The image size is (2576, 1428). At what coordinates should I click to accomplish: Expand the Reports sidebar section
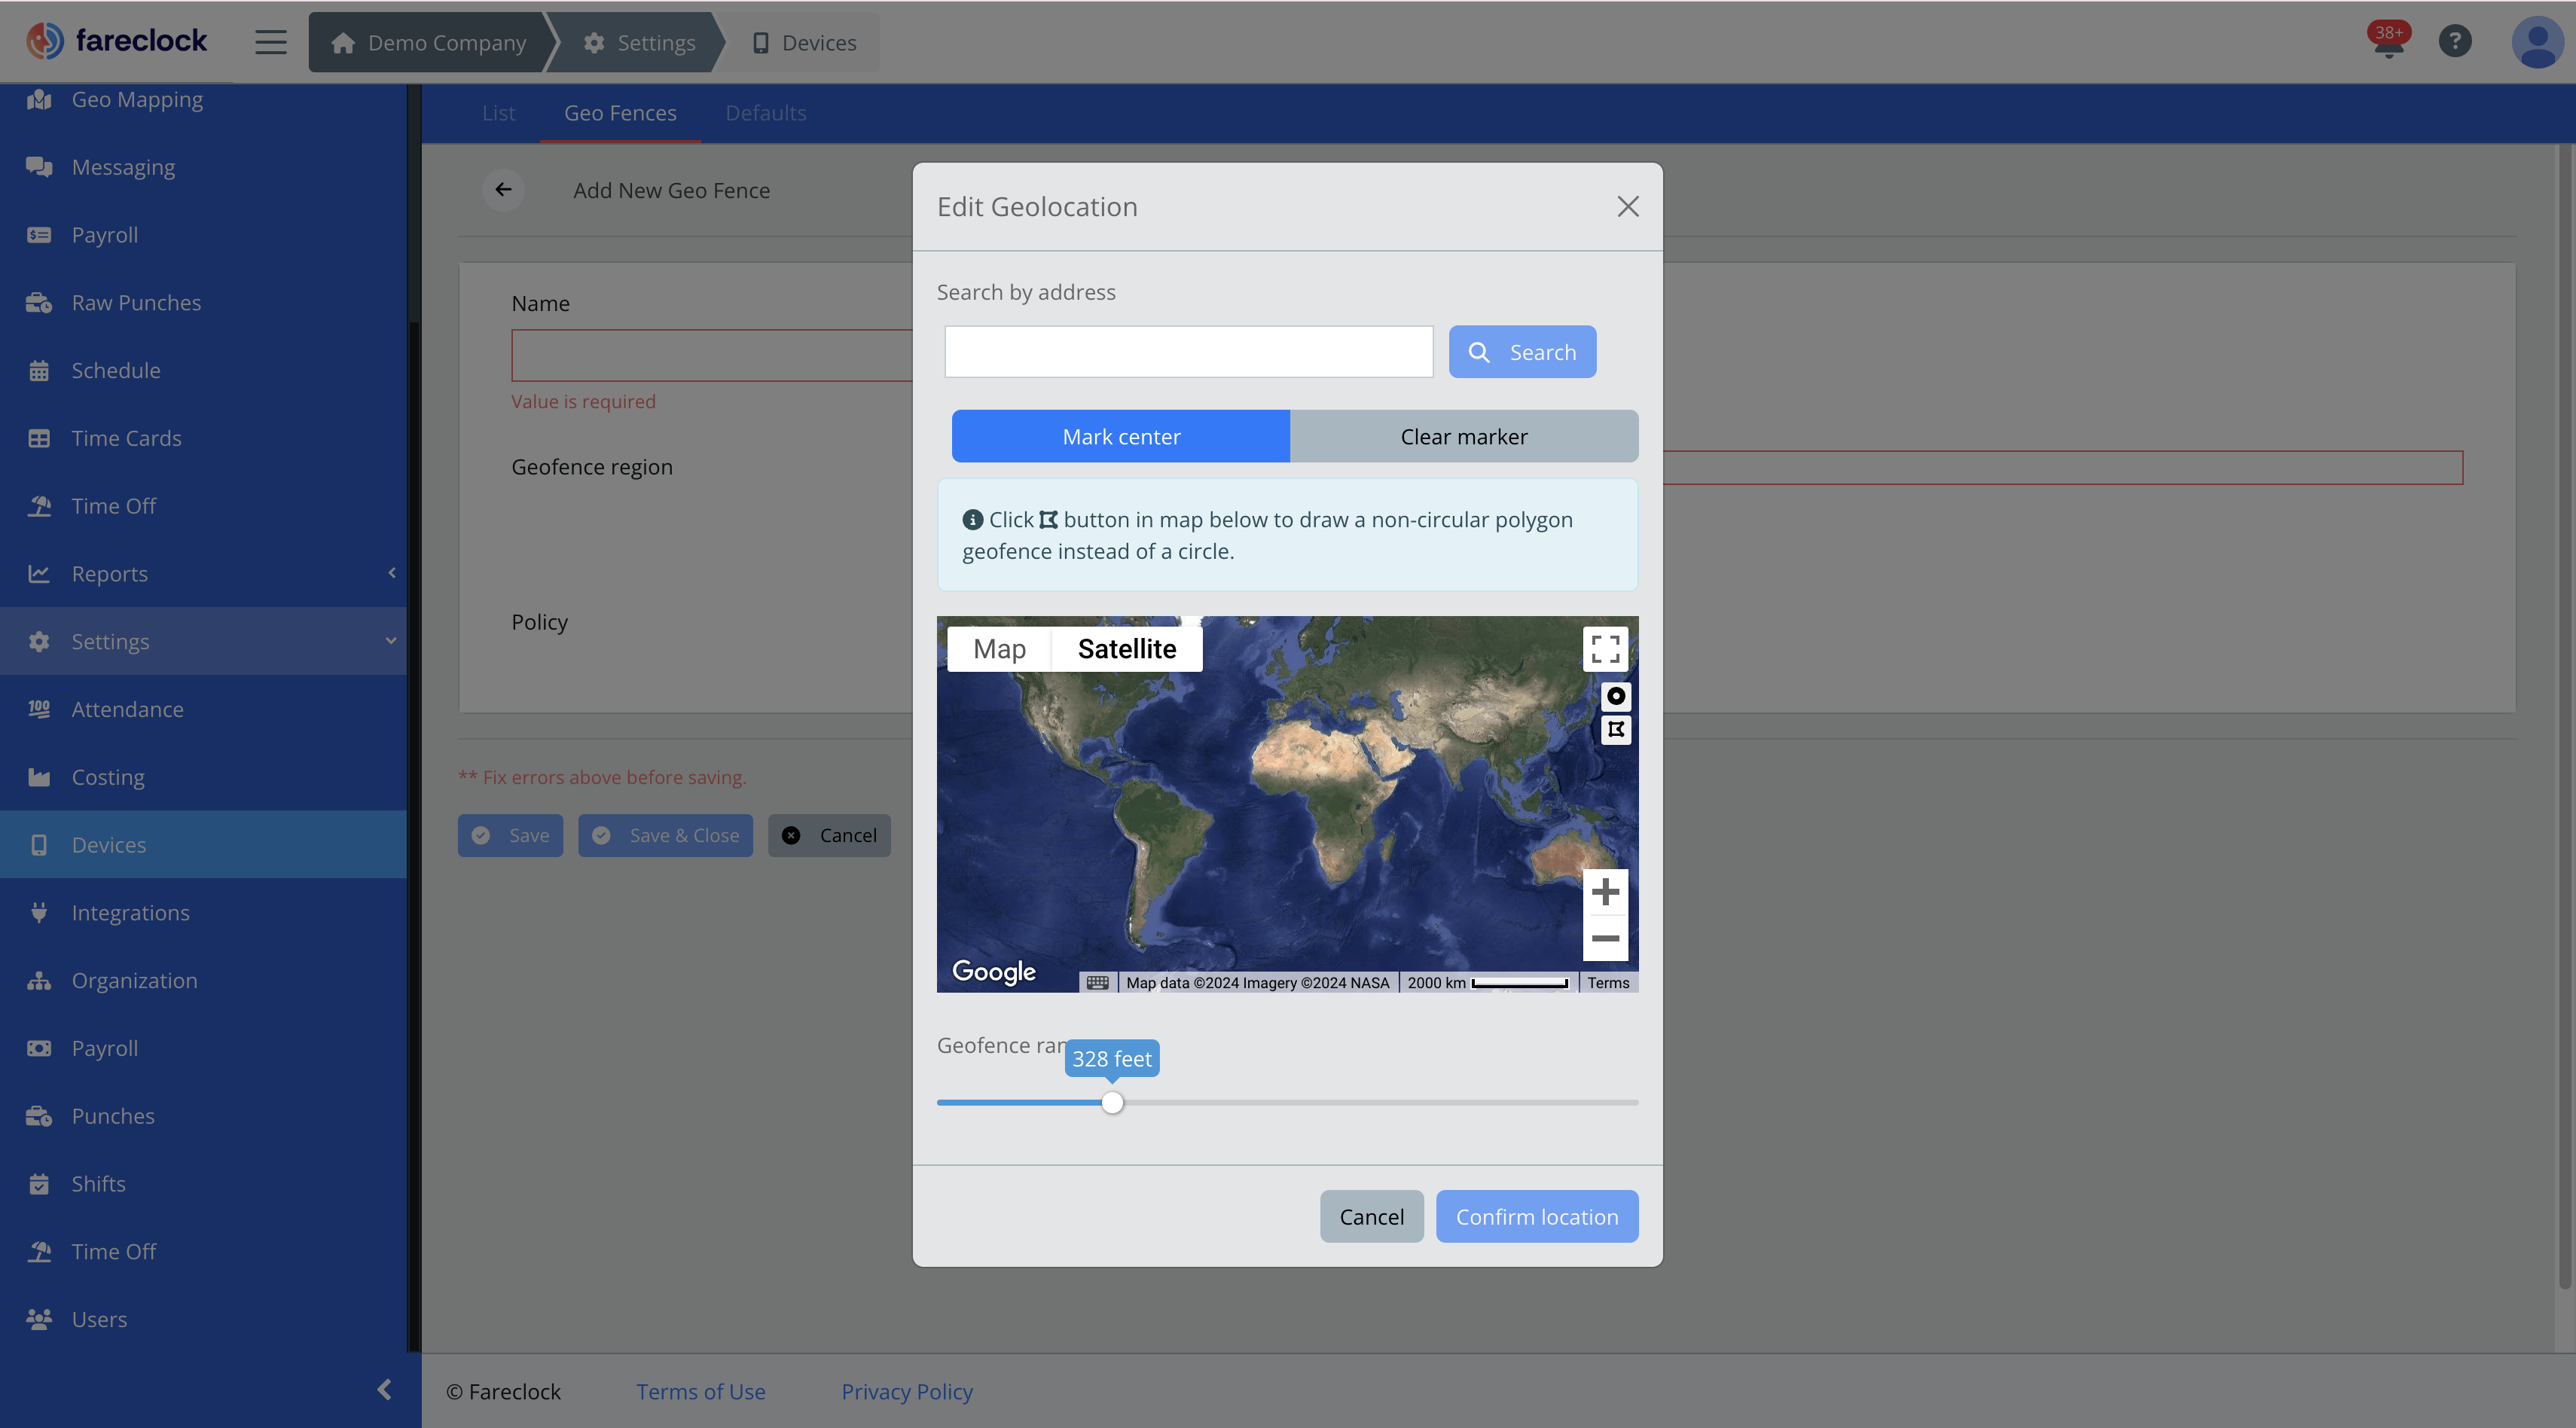(x=110, y=573)
